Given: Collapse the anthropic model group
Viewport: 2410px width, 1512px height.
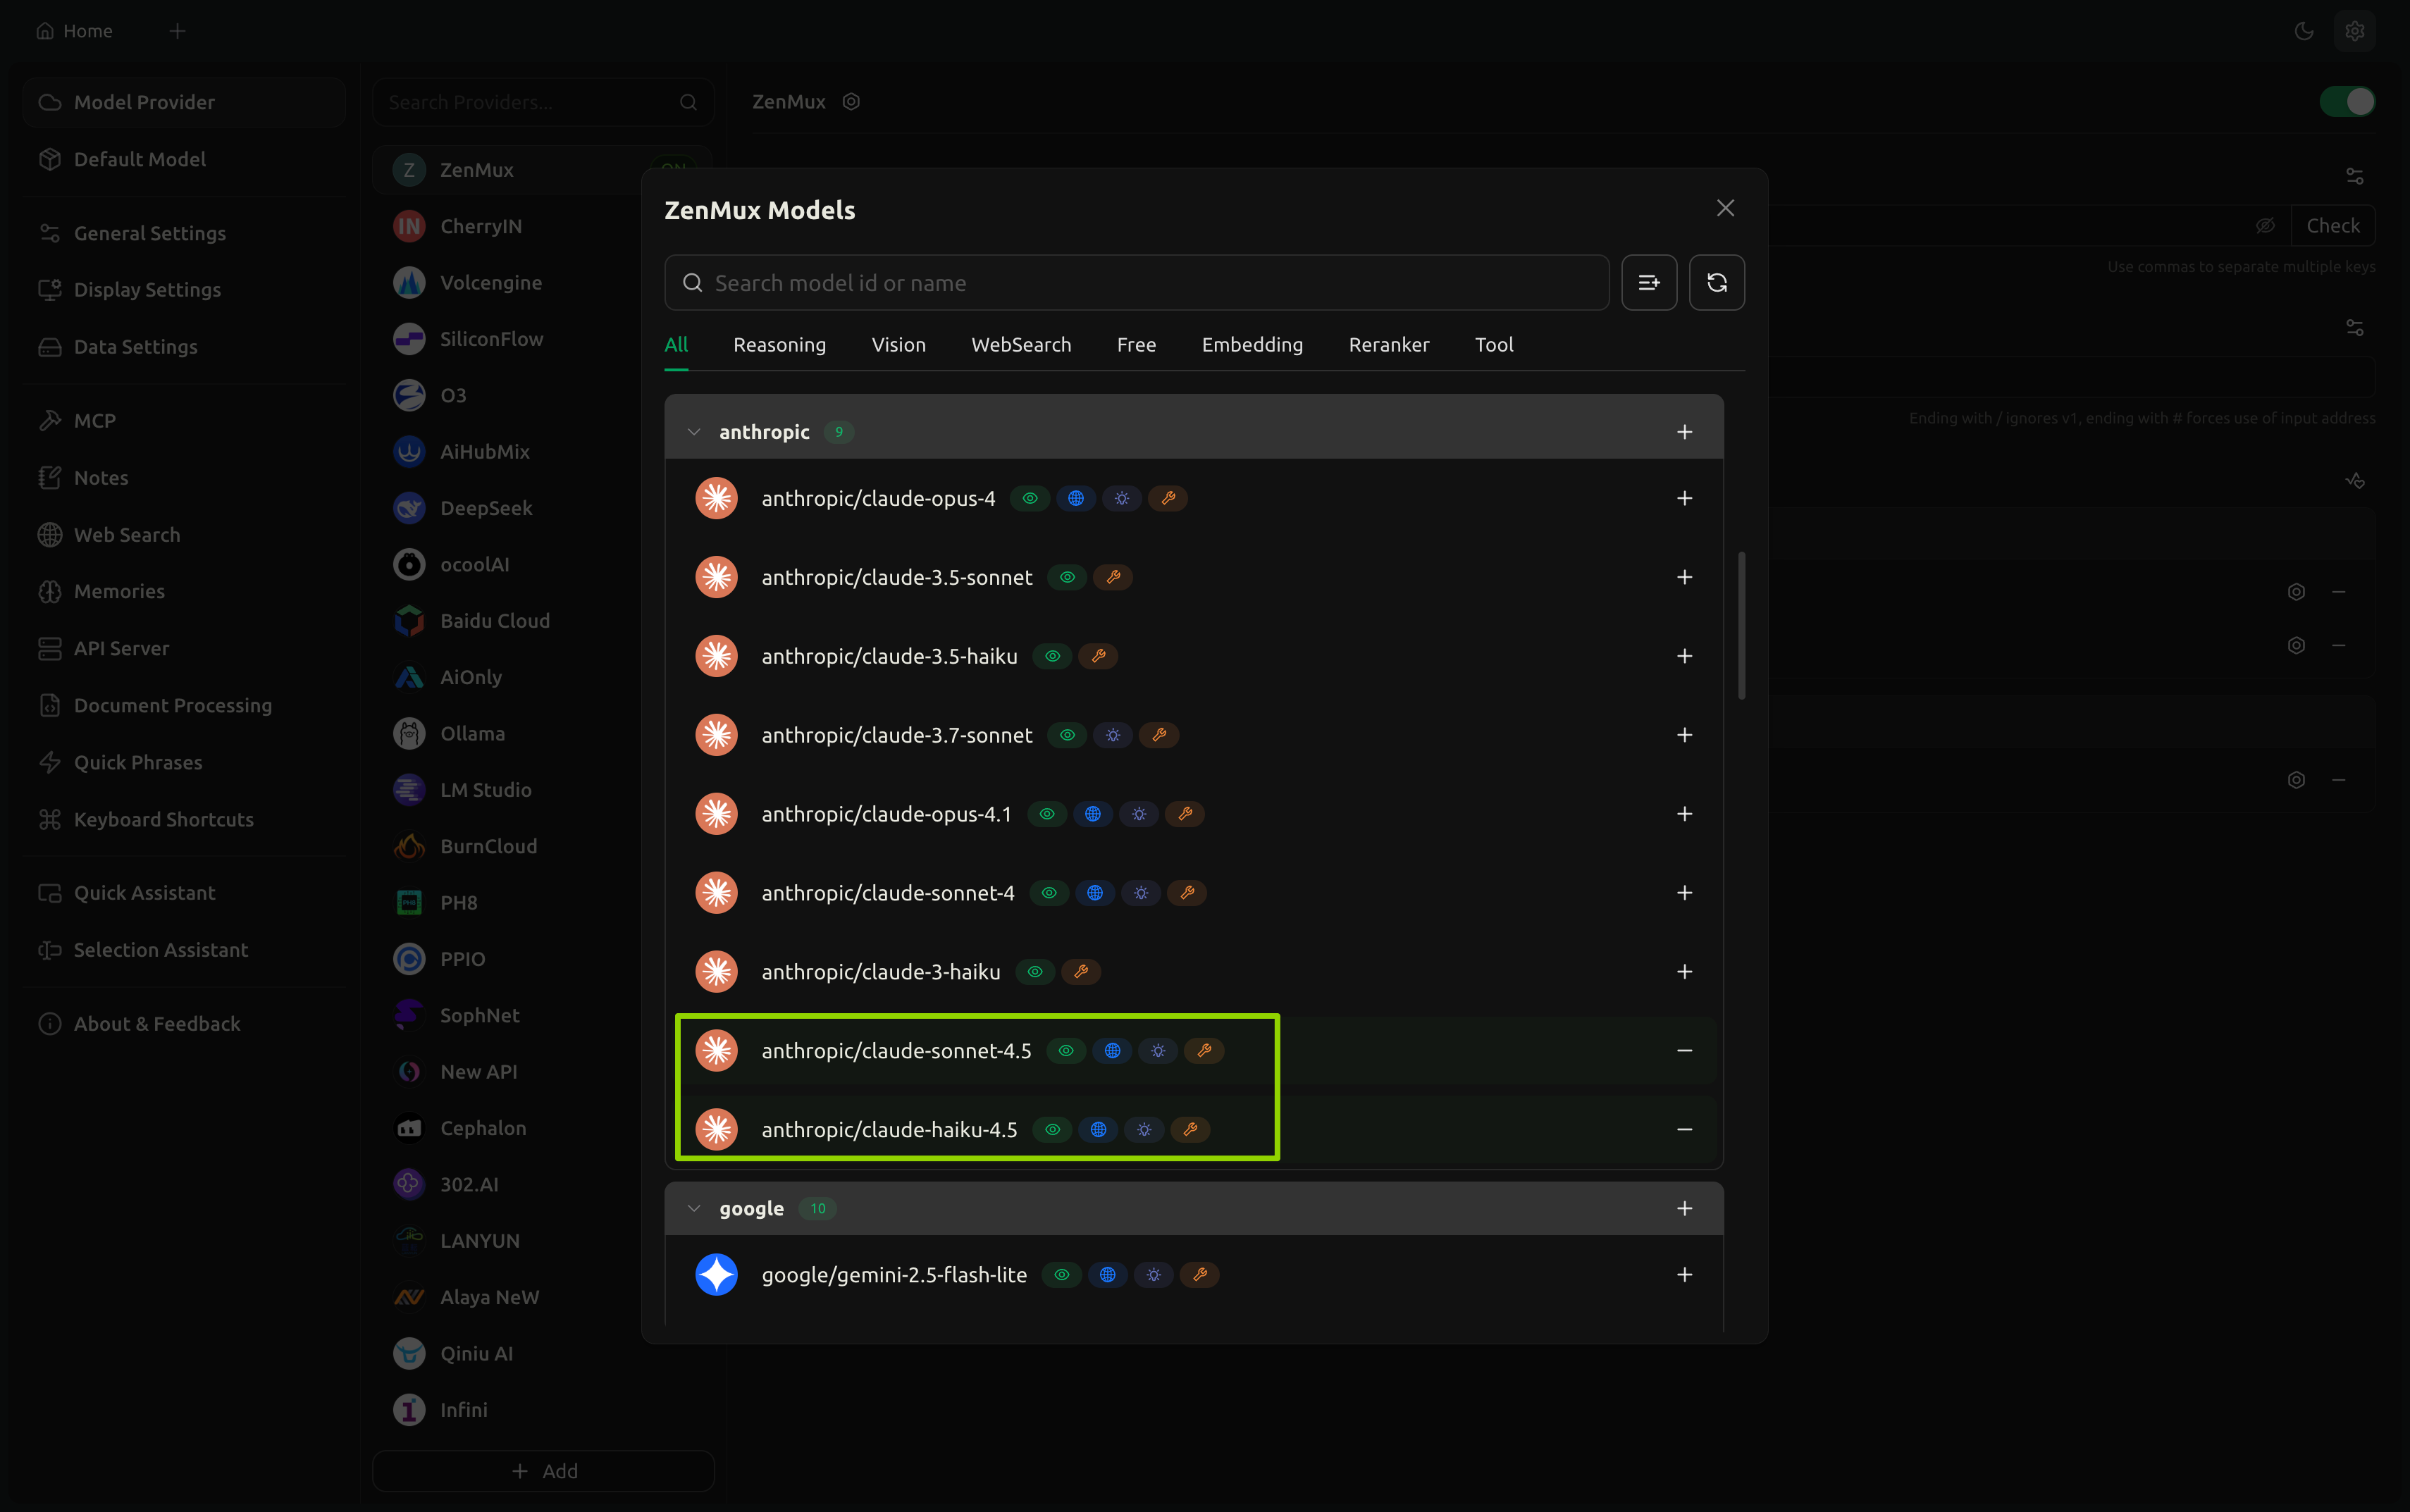Looking at the screenshot, I should coord(693,432).
